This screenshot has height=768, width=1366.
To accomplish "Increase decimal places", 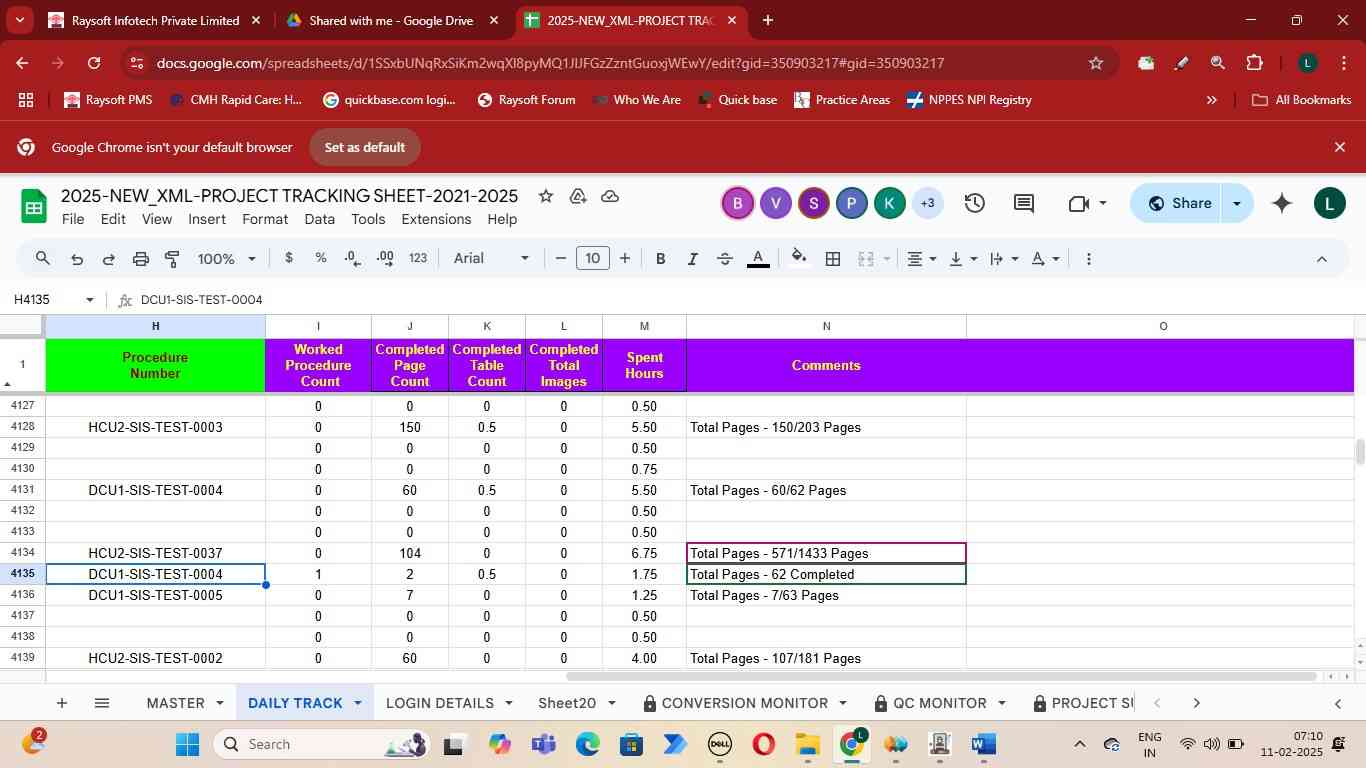I will point(385,258).
